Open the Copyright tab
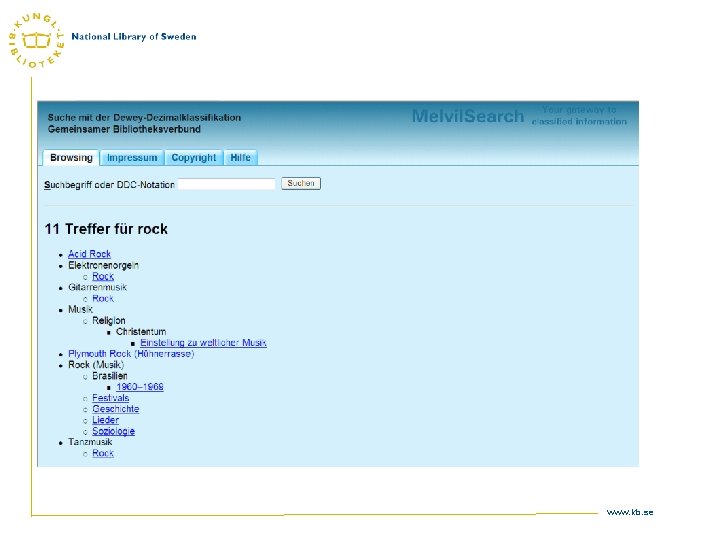This screenshot has width=720, height=540. click(x=193, y=158)
